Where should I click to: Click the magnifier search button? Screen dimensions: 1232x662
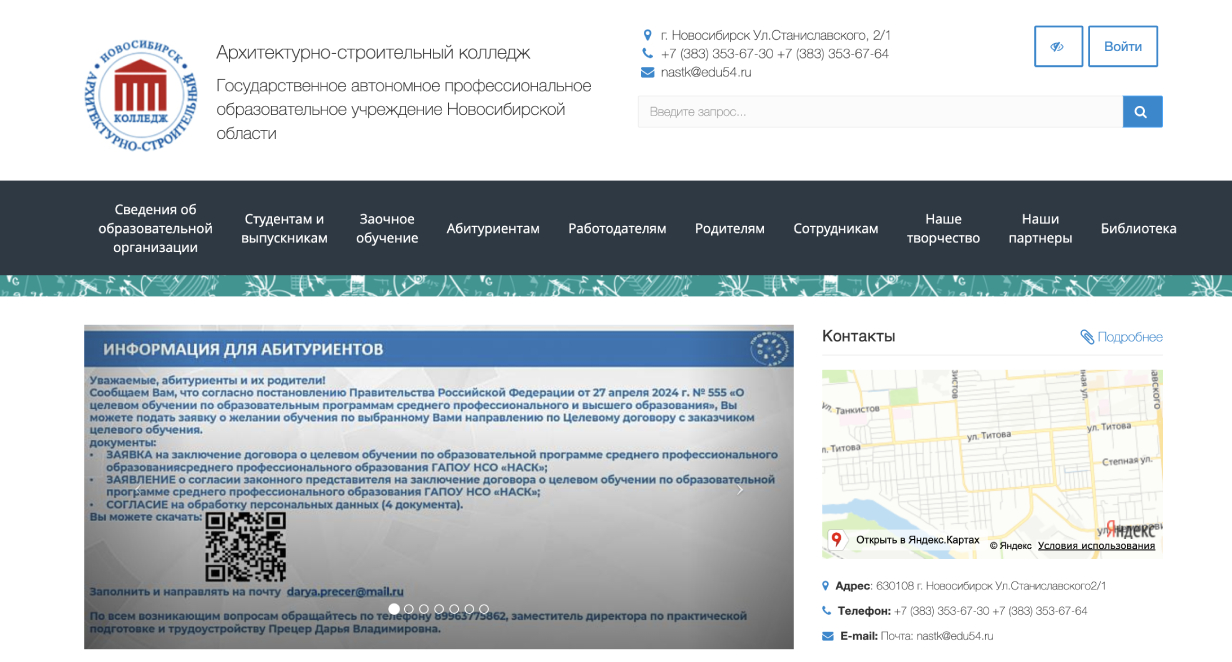point(1142,111)
